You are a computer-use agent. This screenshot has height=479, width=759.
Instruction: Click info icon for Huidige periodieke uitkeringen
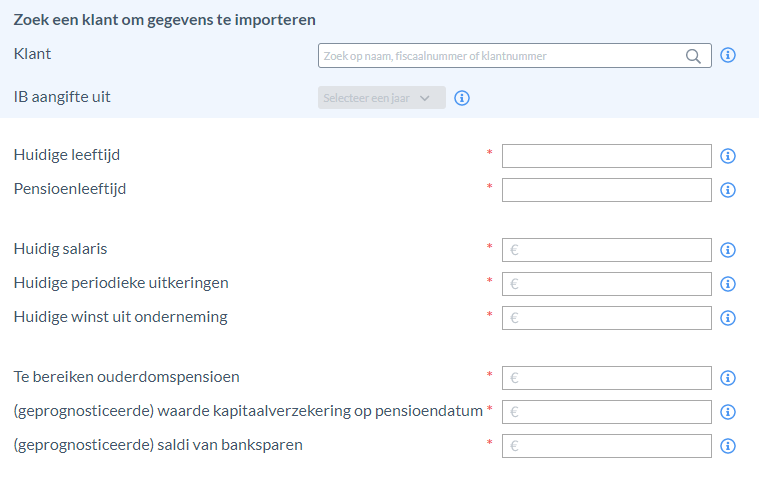click(x=728, y=284)
